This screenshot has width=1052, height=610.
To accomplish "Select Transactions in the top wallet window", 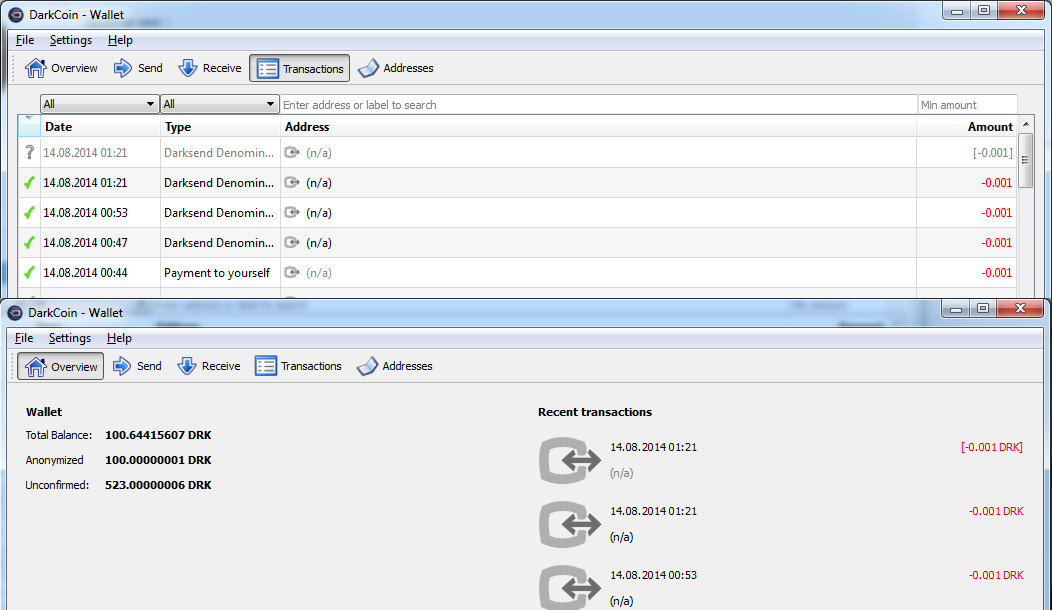I will (299, 68).
